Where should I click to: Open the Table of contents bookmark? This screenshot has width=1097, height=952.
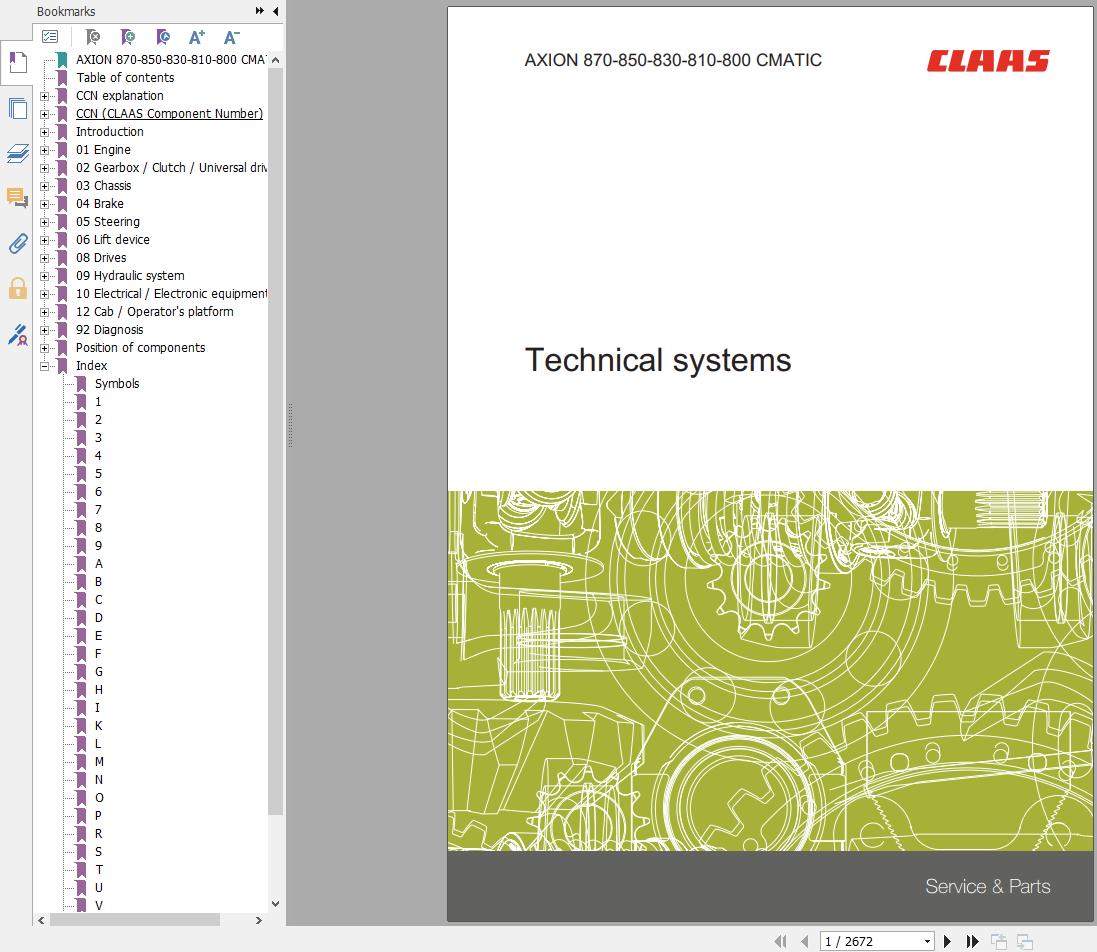125,78
